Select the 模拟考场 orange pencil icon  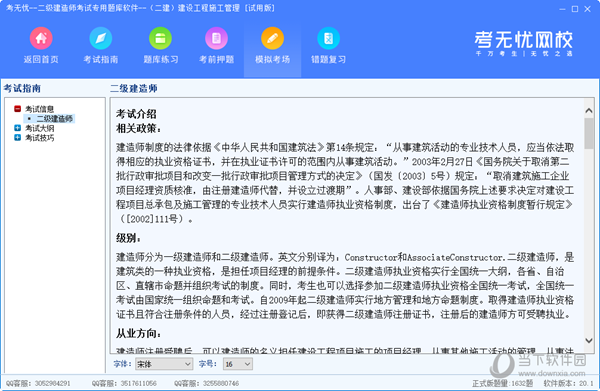point(272,38)
